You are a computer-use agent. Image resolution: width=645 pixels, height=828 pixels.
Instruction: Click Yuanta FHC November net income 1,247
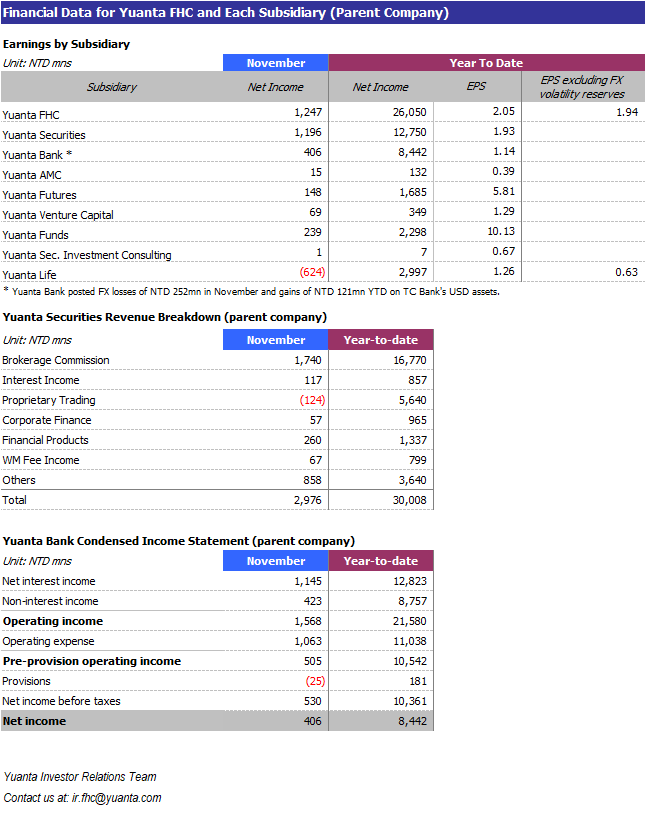coord(308,112)
